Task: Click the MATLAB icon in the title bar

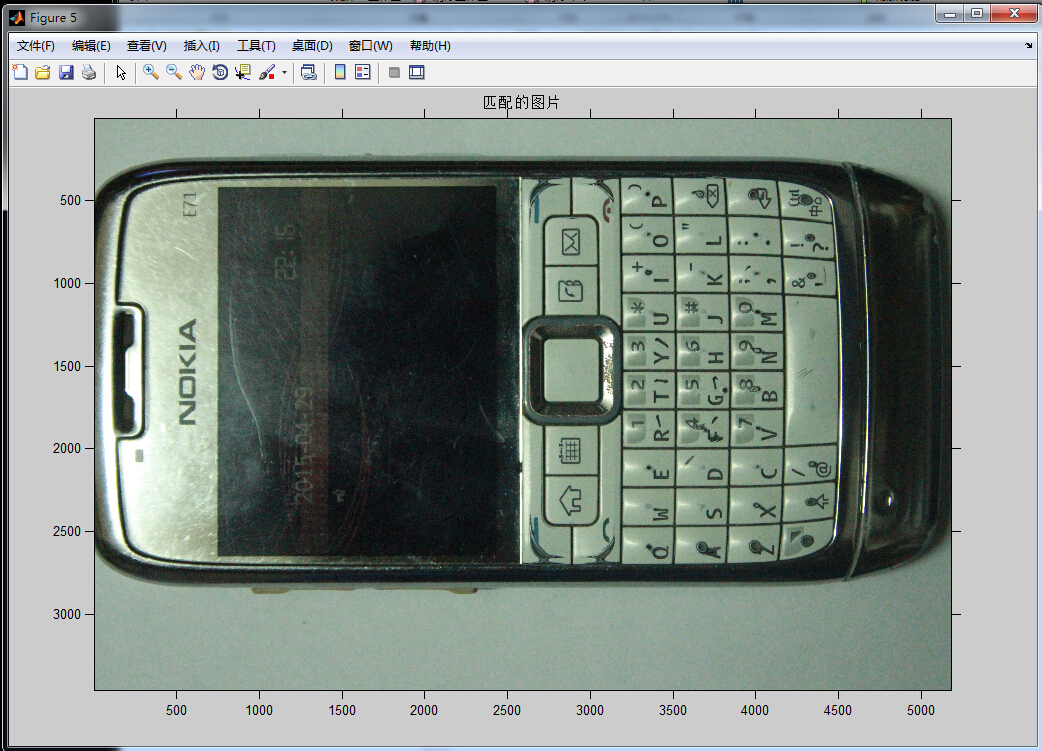Action: pyautogui.click(x=17, y=18)
